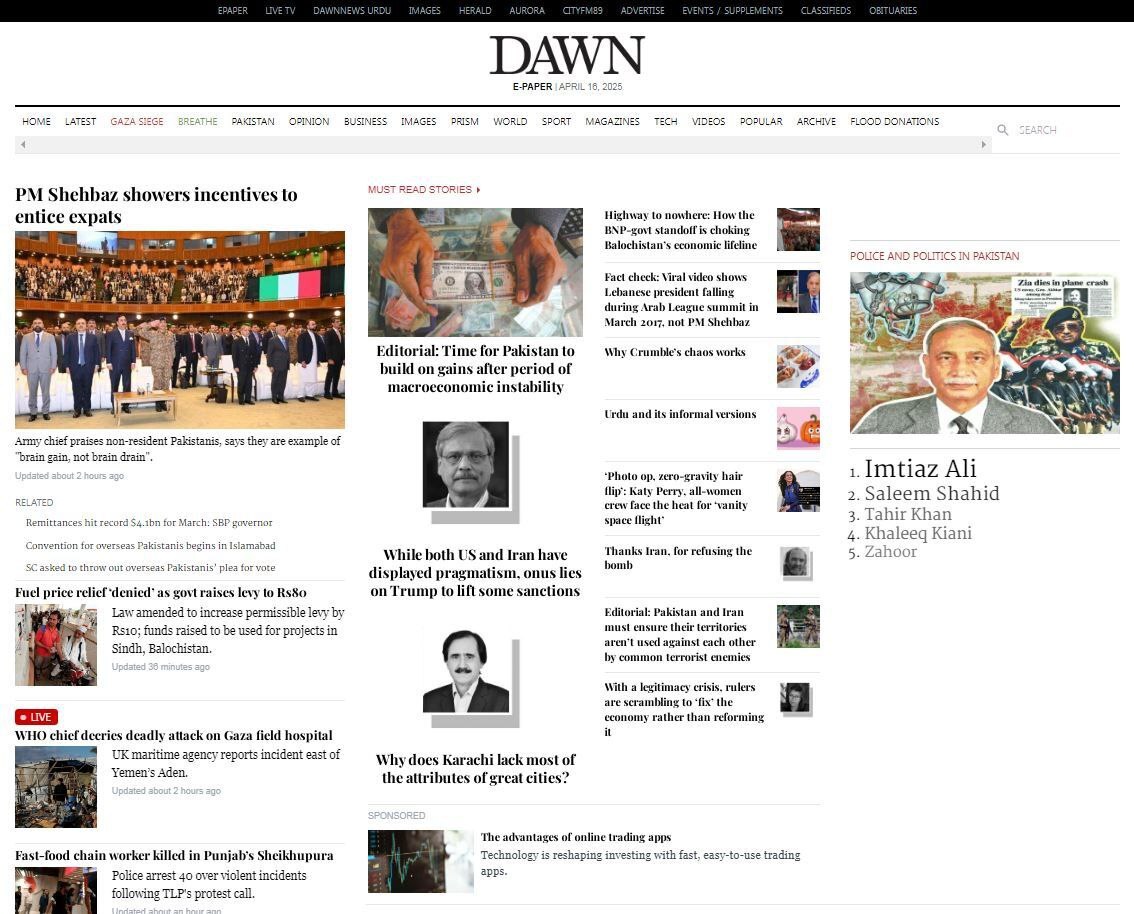Image resolution: width=1134 pixels, height=914 pixels.
Task: Open Convention for overseas Pakistanis story
Action: 150,546
